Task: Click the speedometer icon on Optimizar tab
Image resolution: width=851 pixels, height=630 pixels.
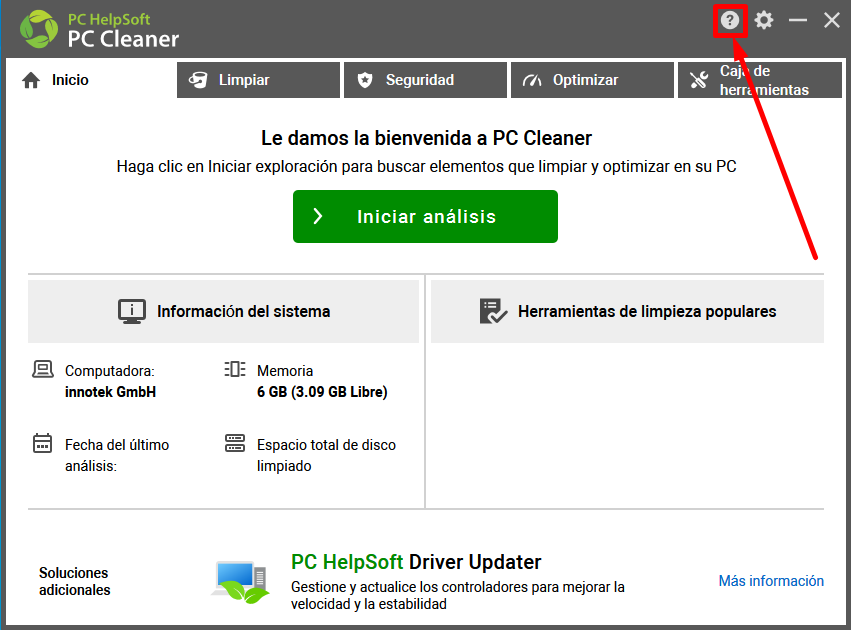Action: pos(532,80)
